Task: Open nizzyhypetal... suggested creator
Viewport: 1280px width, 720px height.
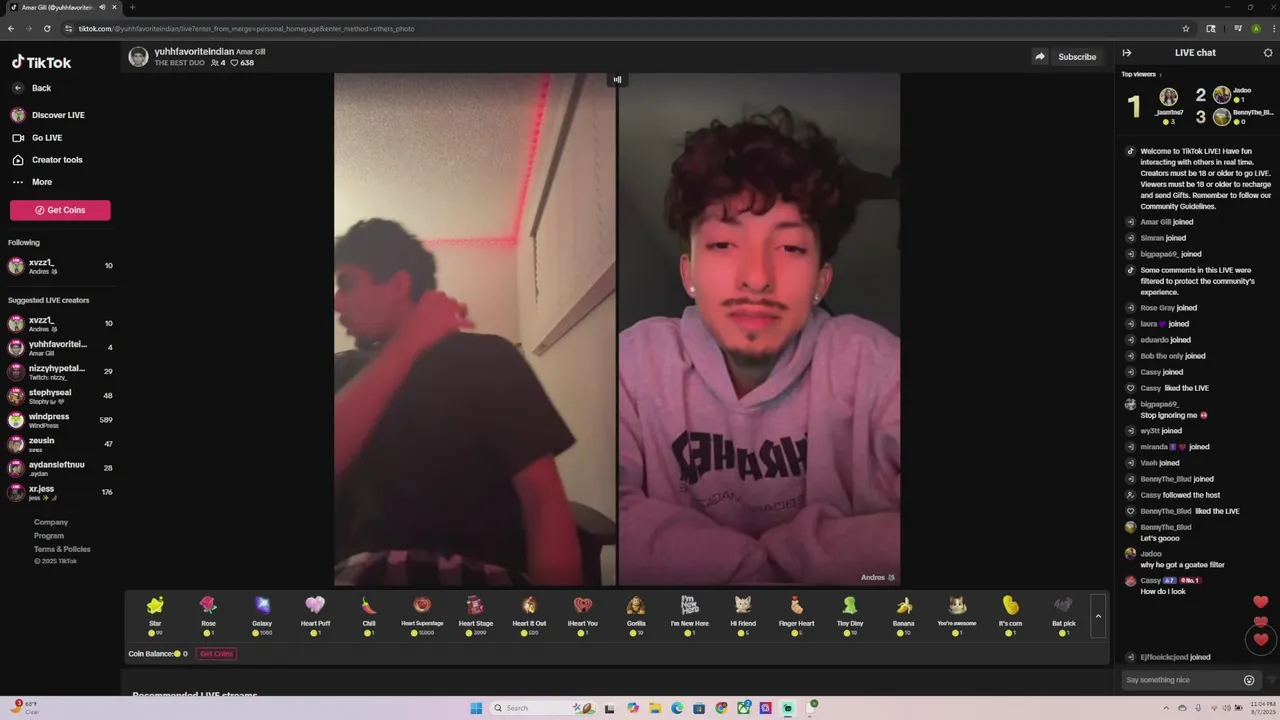Action: 60,372
